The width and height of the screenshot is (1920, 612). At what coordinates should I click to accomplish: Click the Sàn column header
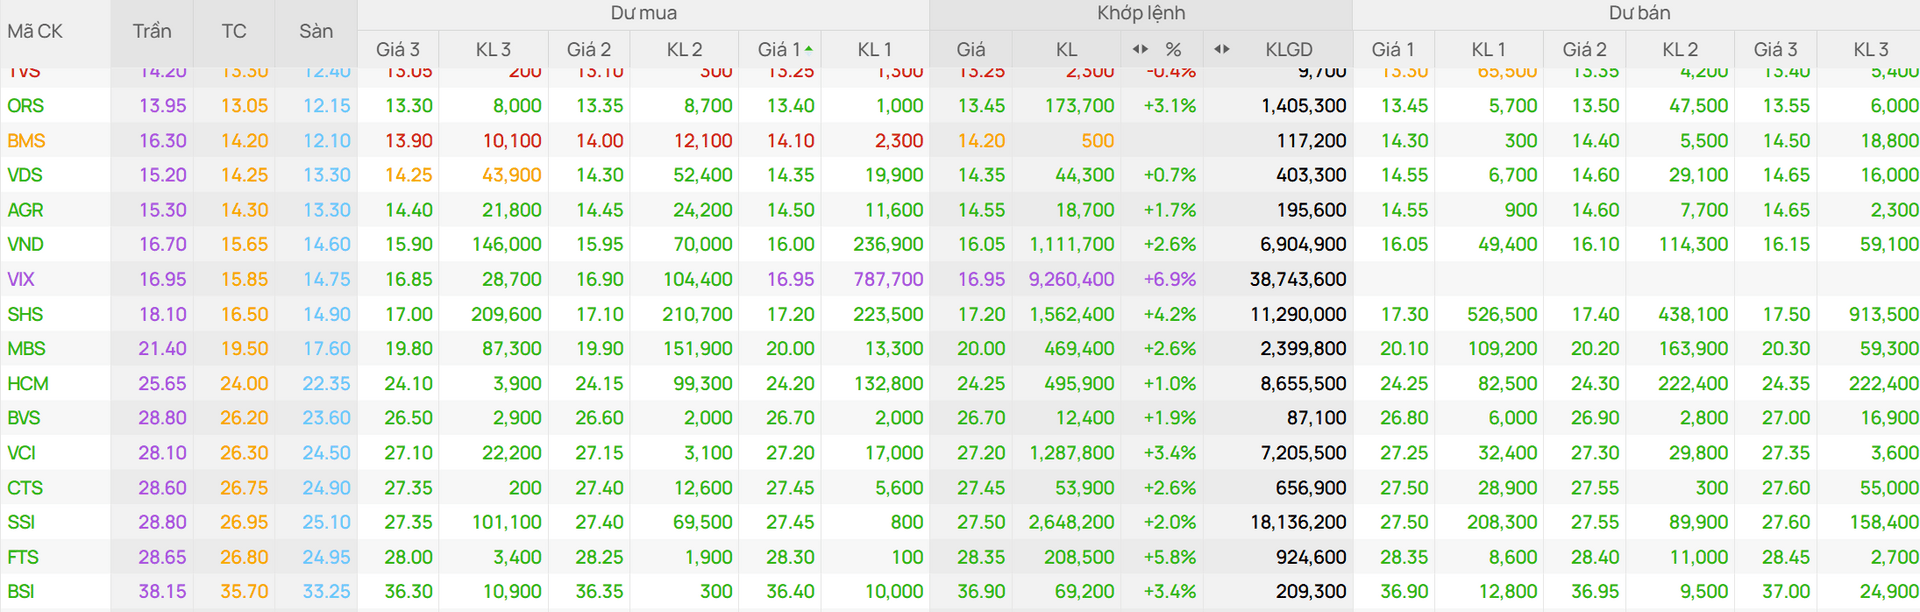(316, 31)
